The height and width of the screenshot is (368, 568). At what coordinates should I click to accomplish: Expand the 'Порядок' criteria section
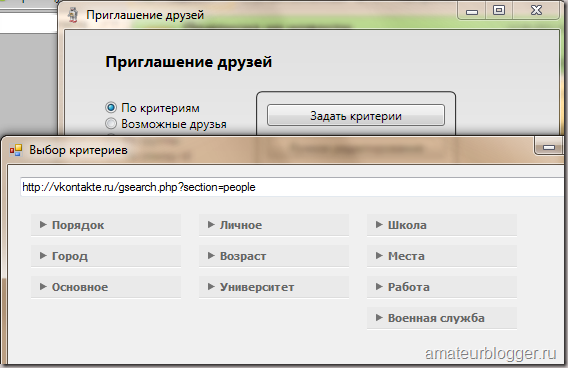(x=106, y=225)
